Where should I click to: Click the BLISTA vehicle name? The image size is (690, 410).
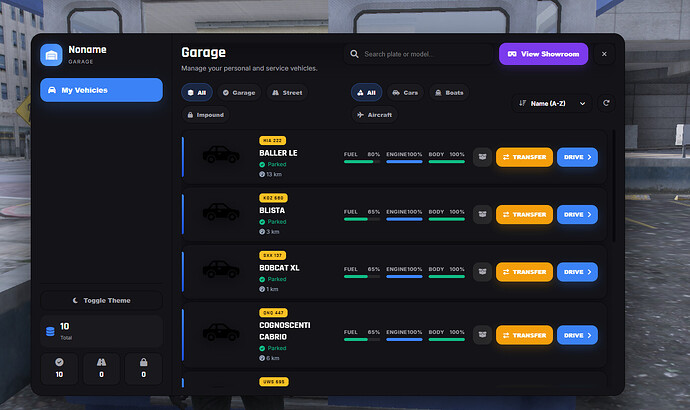click(272, 210)
